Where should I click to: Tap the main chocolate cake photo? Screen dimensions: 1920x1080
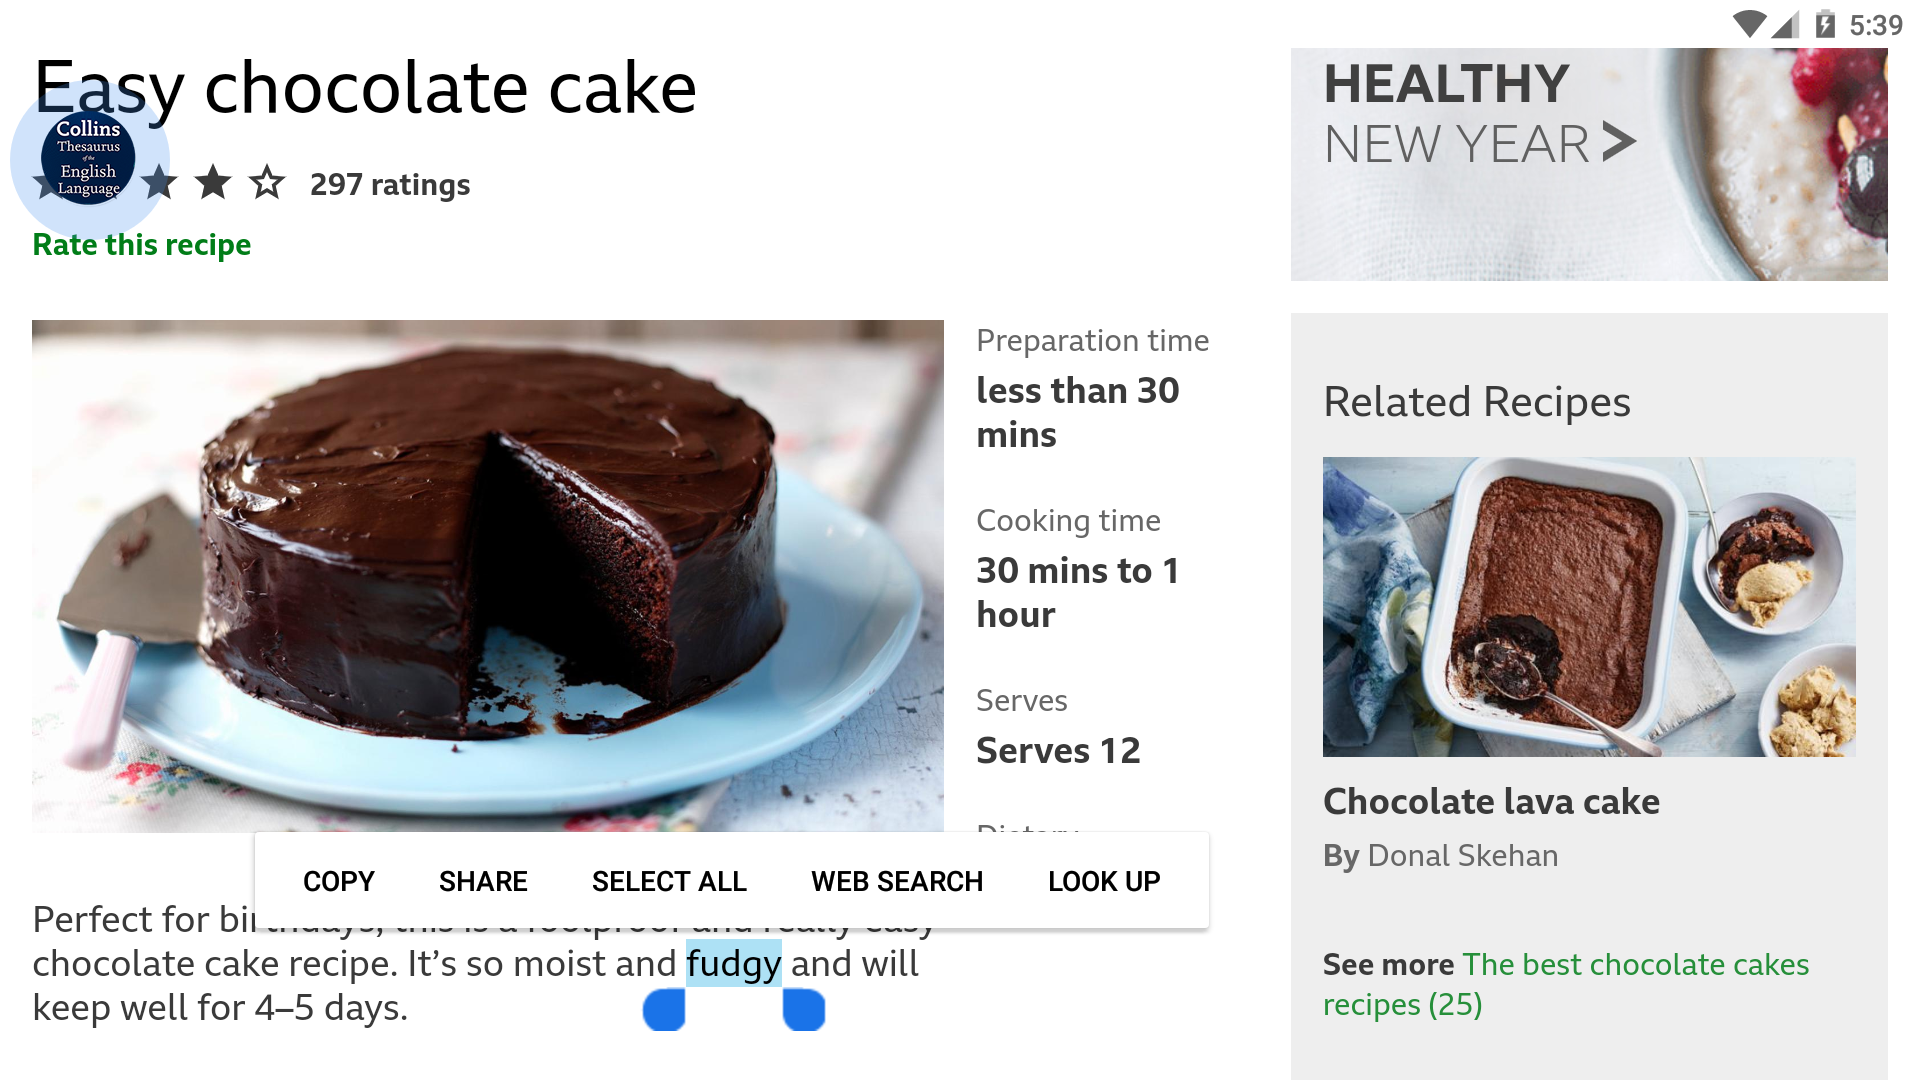point(487,575)
